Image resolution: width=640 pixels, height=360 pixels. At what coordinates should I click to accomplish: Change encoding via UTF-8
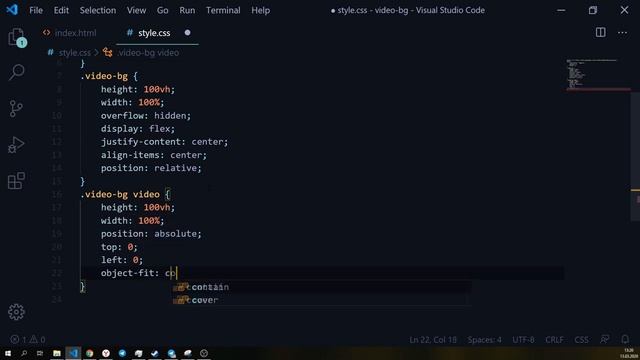point(523,340)
